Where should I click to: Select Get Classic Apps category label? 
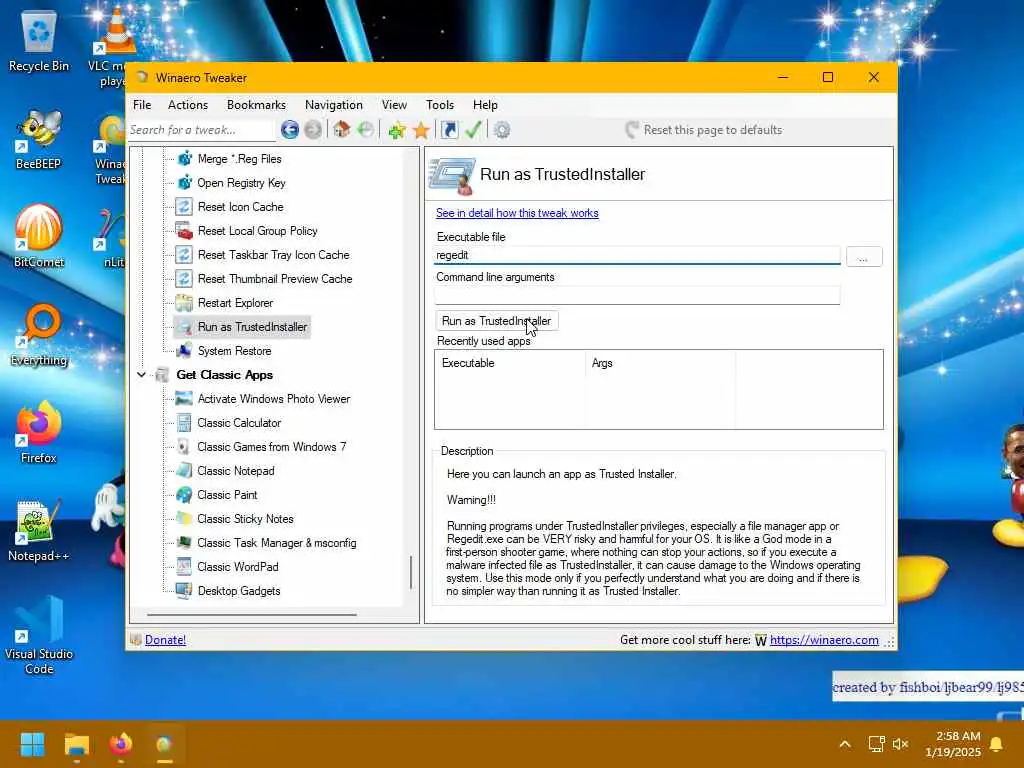point(224,375)
